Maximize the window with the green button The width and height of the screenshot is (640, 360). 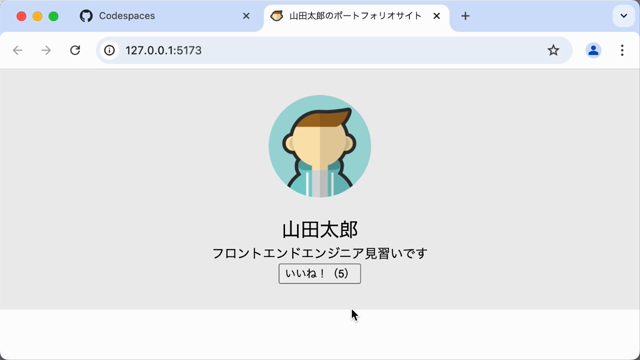(53, 16)
